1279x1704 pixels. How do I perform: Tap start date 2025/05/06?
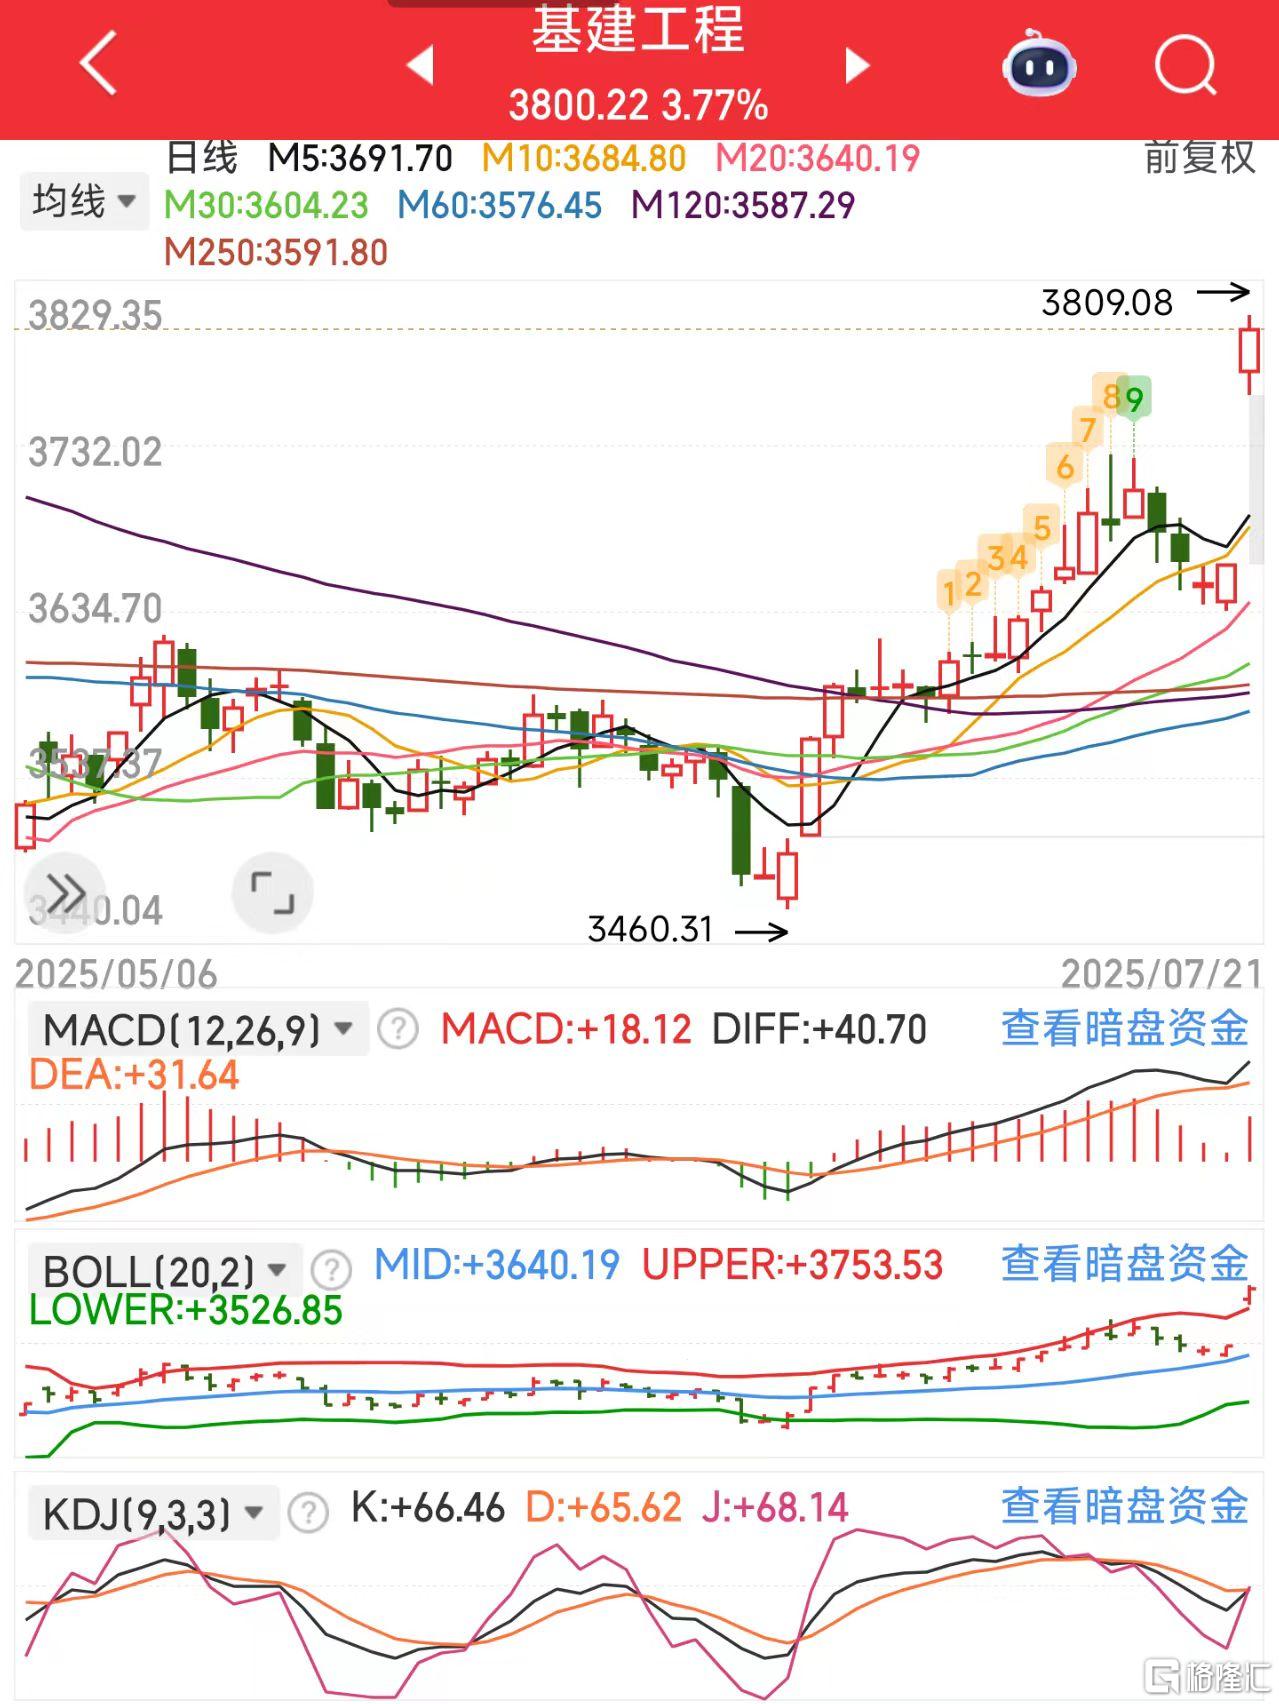point(116,973)
